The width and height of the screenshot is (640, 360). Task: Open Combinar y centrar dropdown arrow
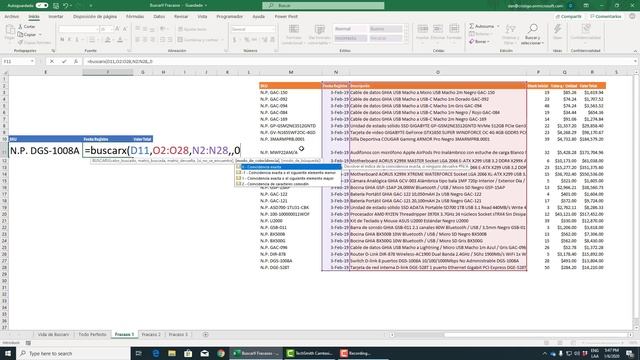[x=222, y=40]
